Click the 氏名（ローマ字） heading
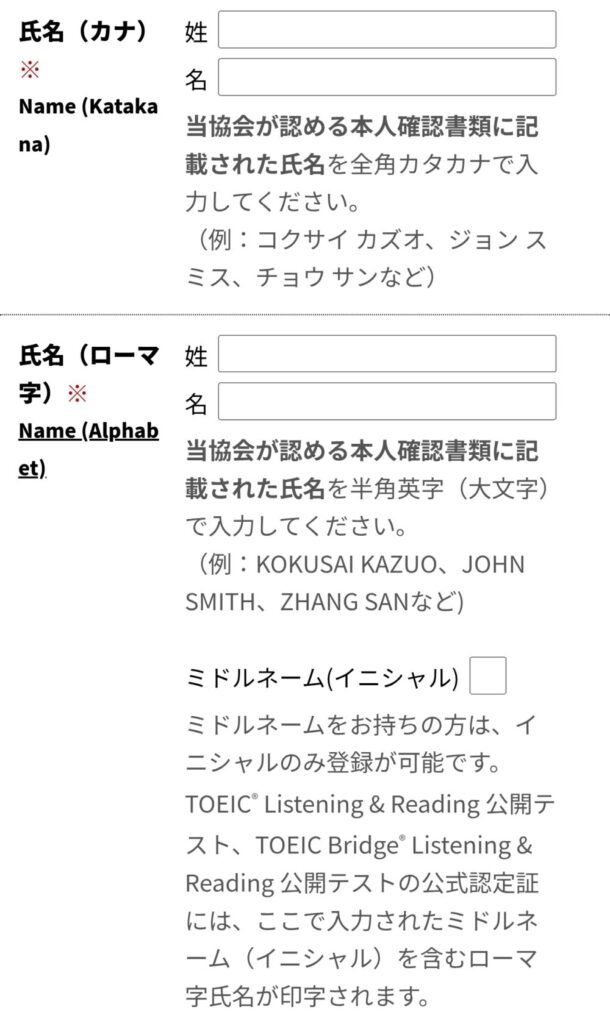This screenshot has height=1024, width=610. 88,355
